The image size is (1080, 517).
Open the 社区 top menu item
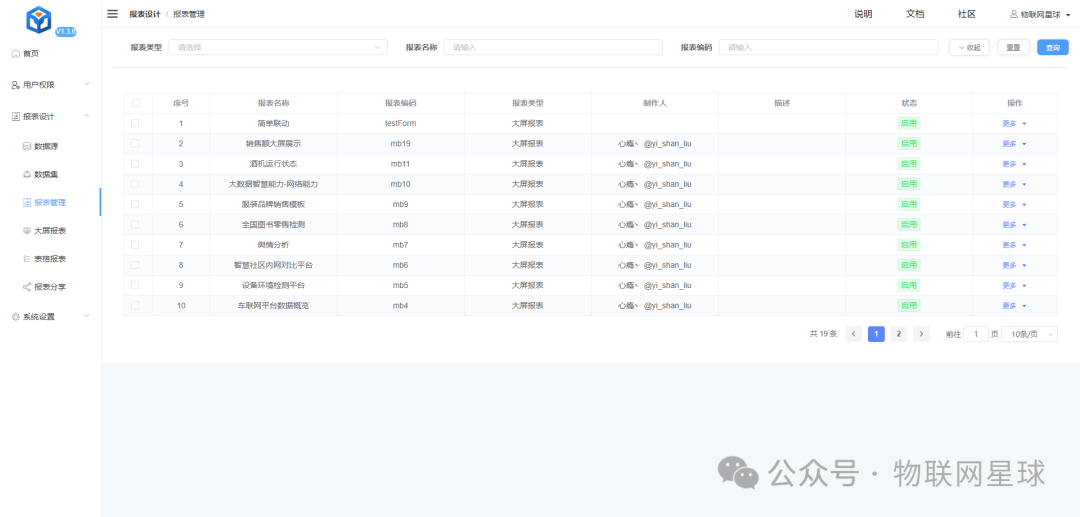(966, 14)
